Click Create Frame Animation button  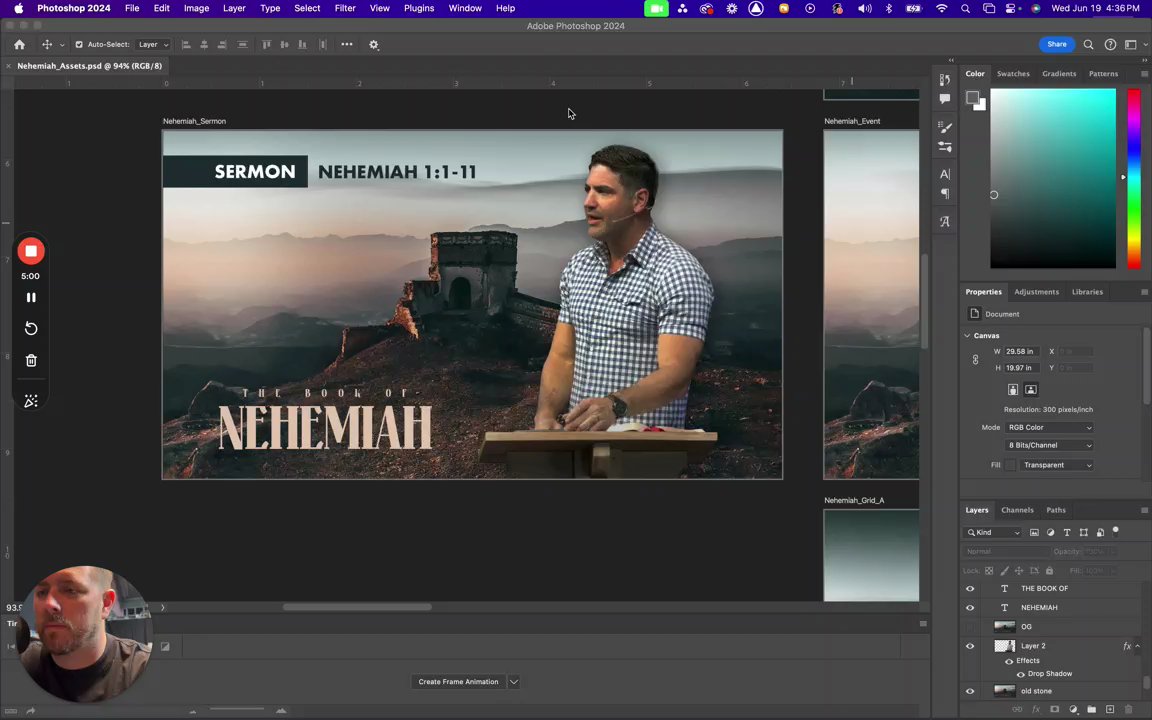[458, 682]
